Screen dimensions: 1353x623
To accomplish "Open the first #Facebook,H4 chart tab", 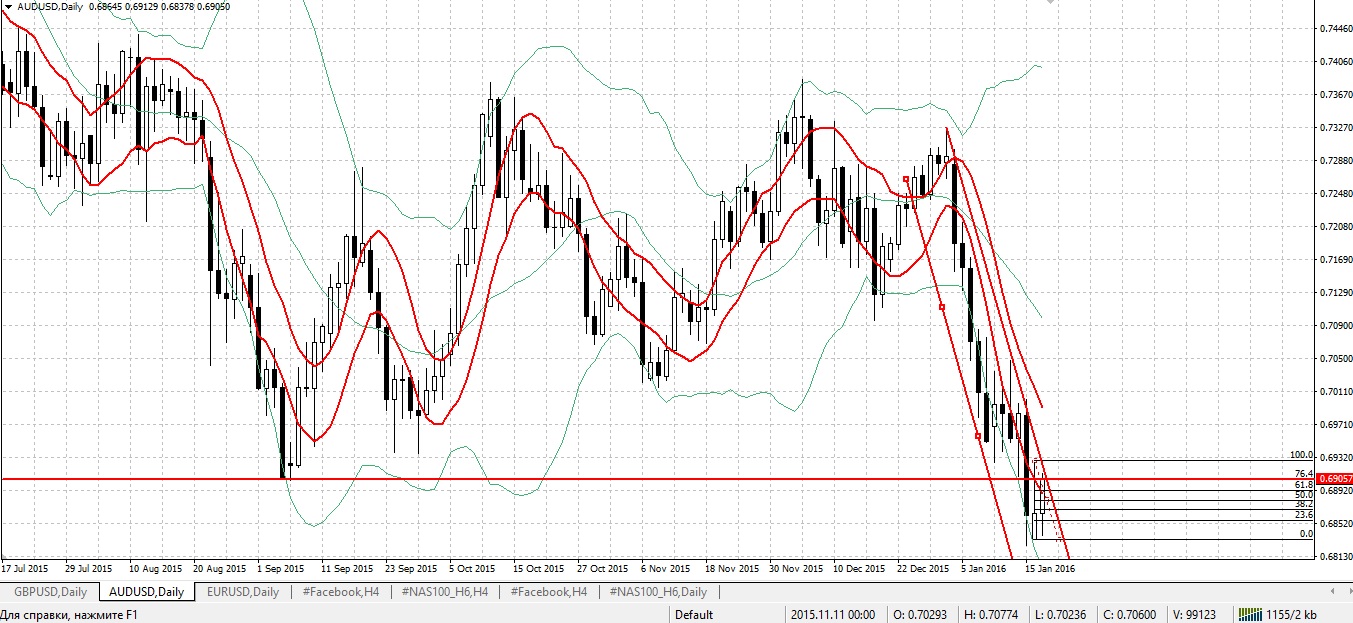I will [x=340, y=592].
